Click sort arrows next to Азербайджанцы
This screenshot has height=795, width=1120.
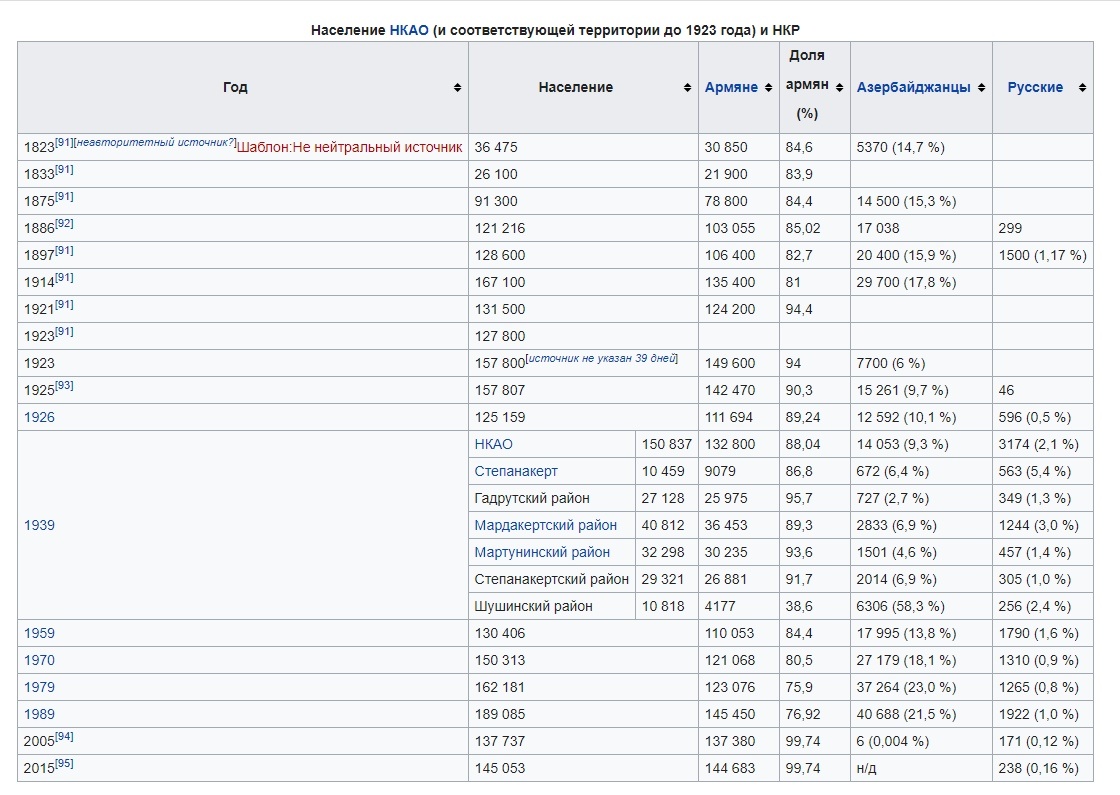(981, 88)
